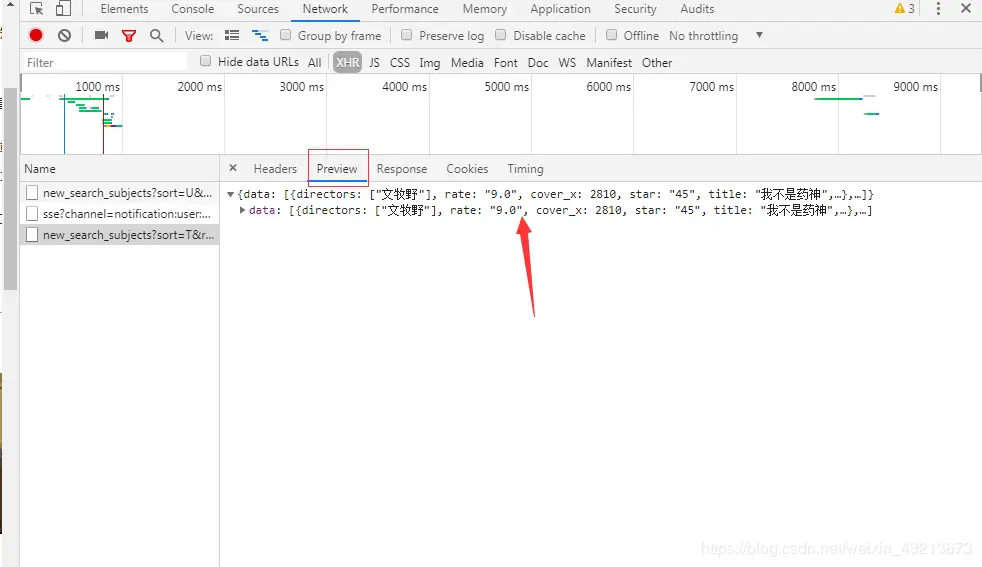
Task: Filter requests by Img type
Action: (x=429, y=62)
